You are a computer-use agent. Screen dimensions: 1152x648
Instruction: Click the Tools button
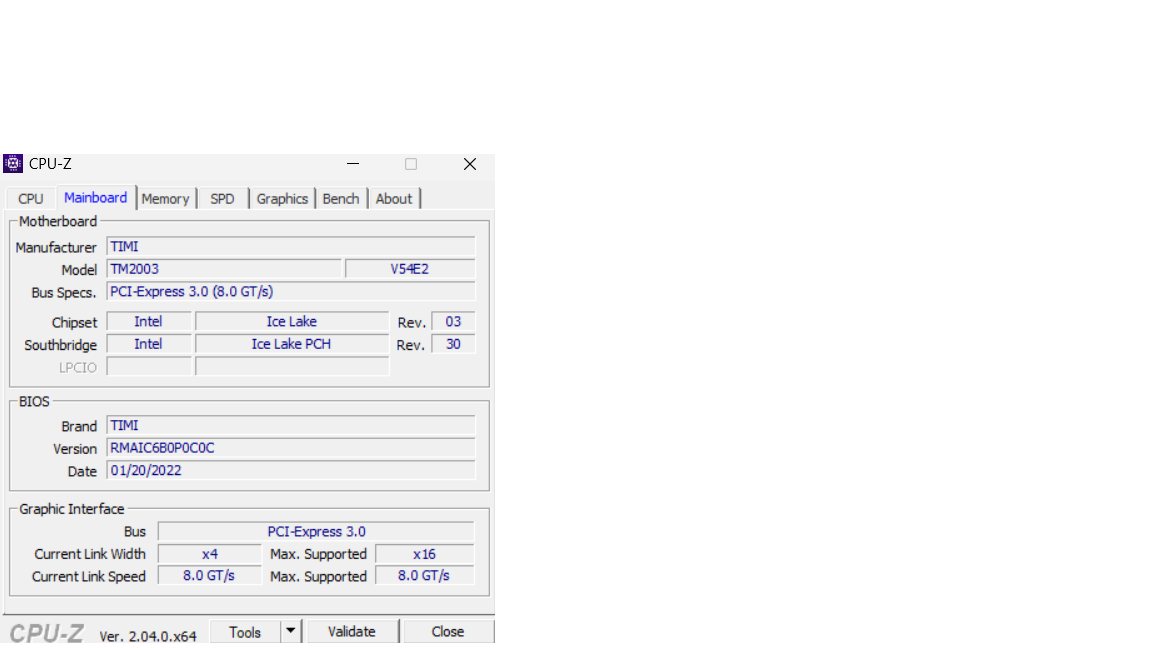point(245,632)
